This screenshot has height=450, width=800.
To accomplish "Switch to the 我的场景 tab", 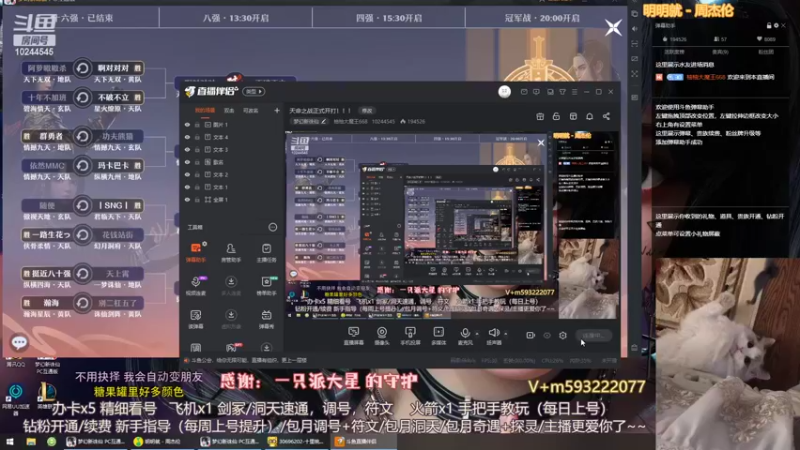I will pos(205,110).
